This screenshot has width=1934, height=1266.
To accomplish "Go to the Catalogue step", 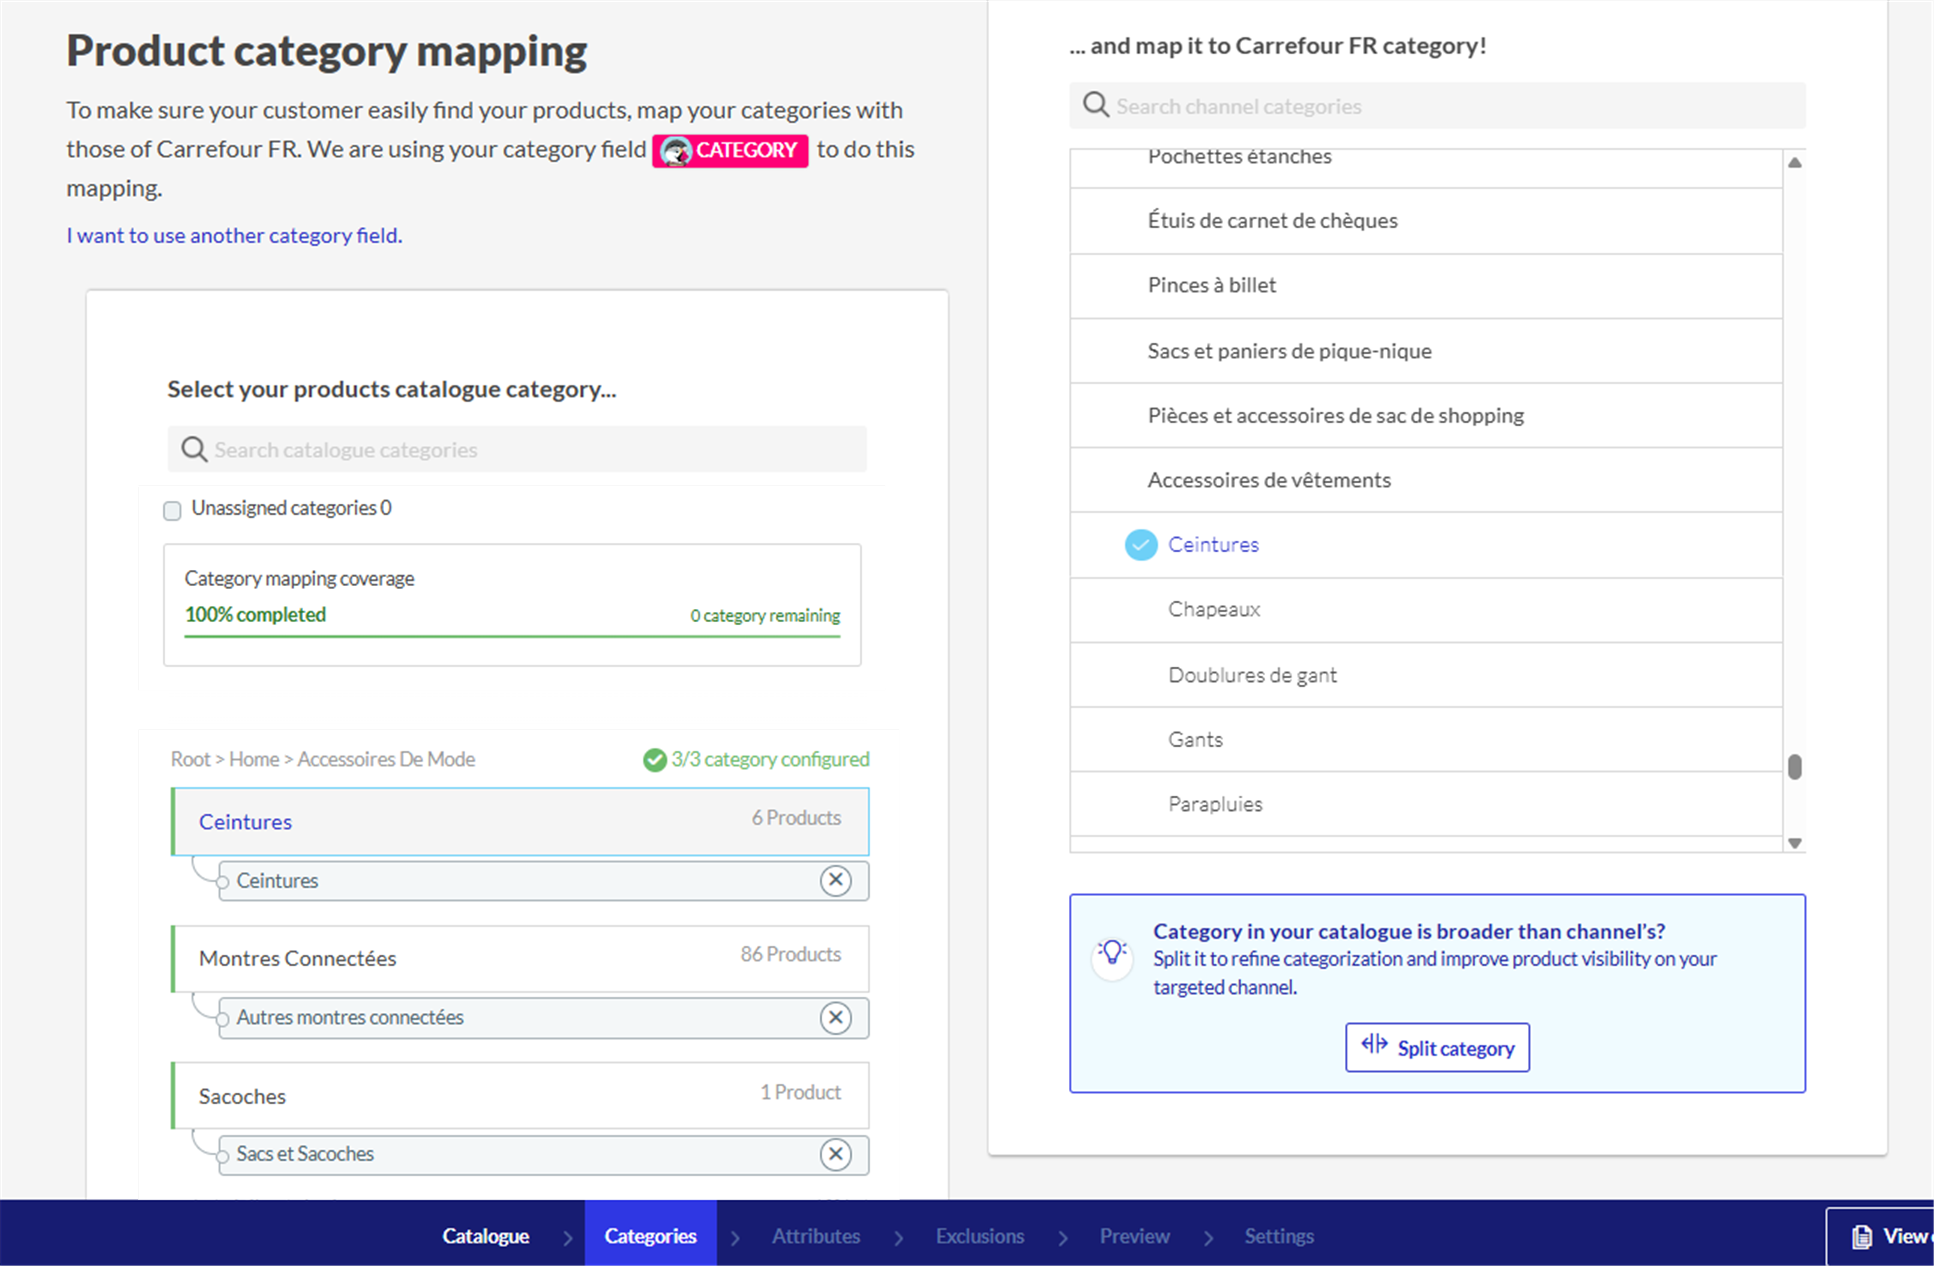I will (x=485, y=1236).
